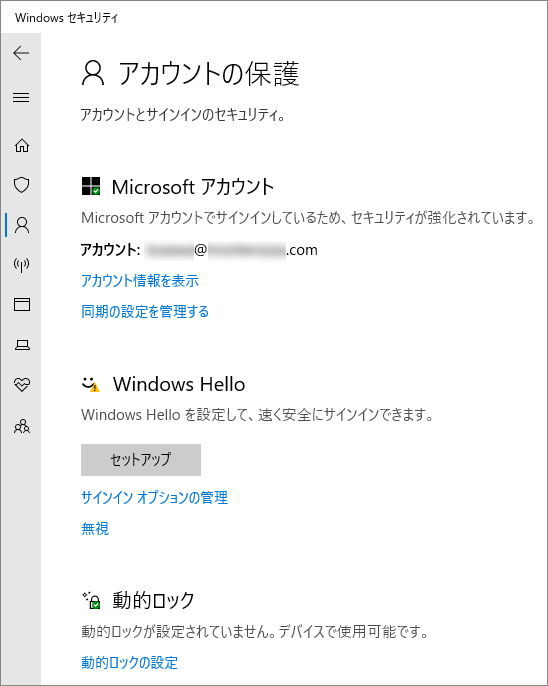Go back with the arrow icon
This screenshot has width=548, height=686.
pyautogui.click(x=21, y=53)
